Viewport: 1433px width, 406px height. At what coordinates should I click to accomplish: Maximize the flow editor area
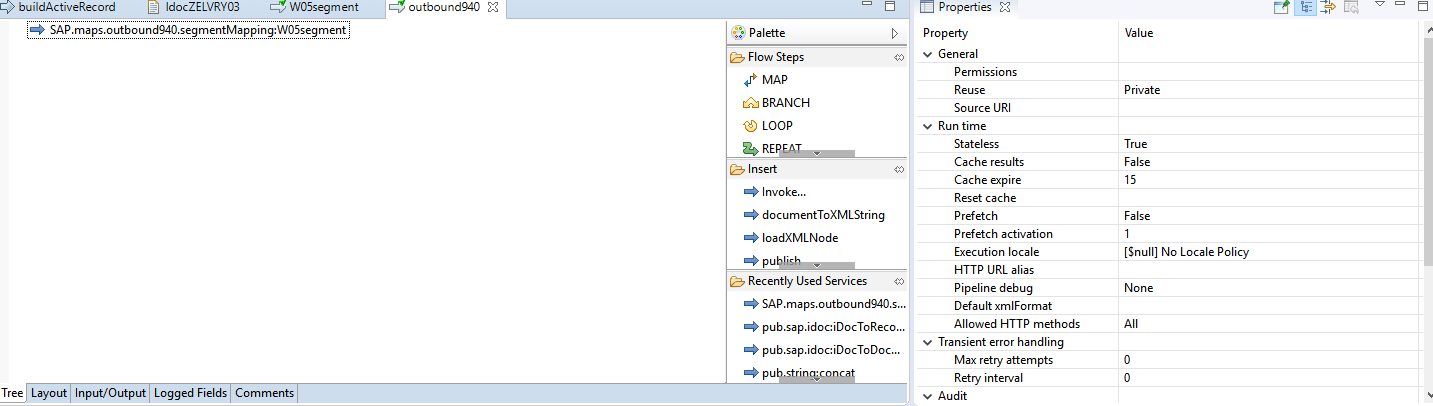click(890, 7)
